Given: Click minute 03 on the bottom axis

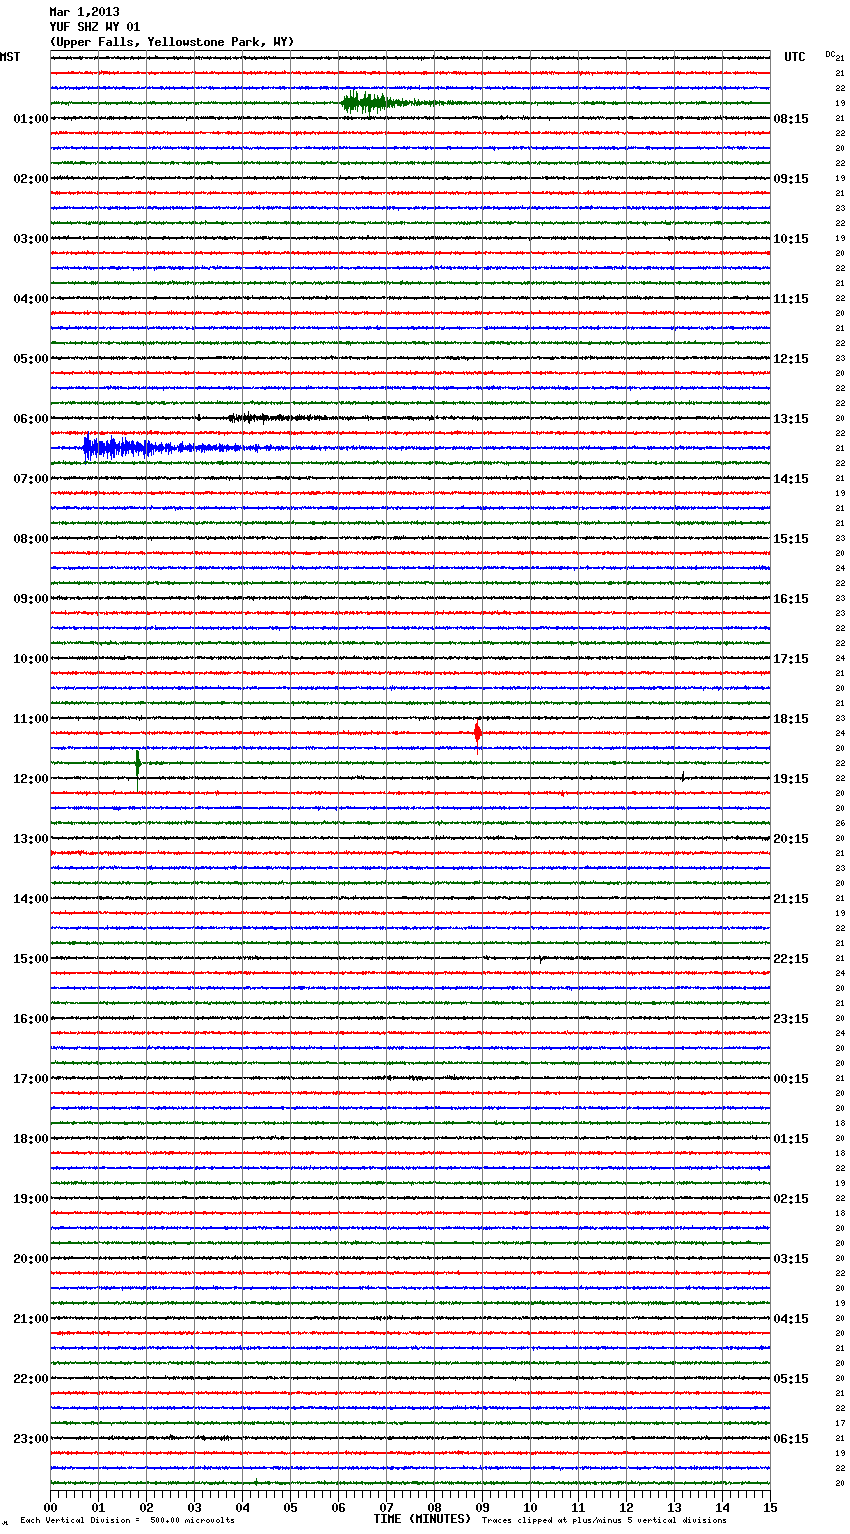Looking at the screenshot, I should click(x=194, y=1507).
